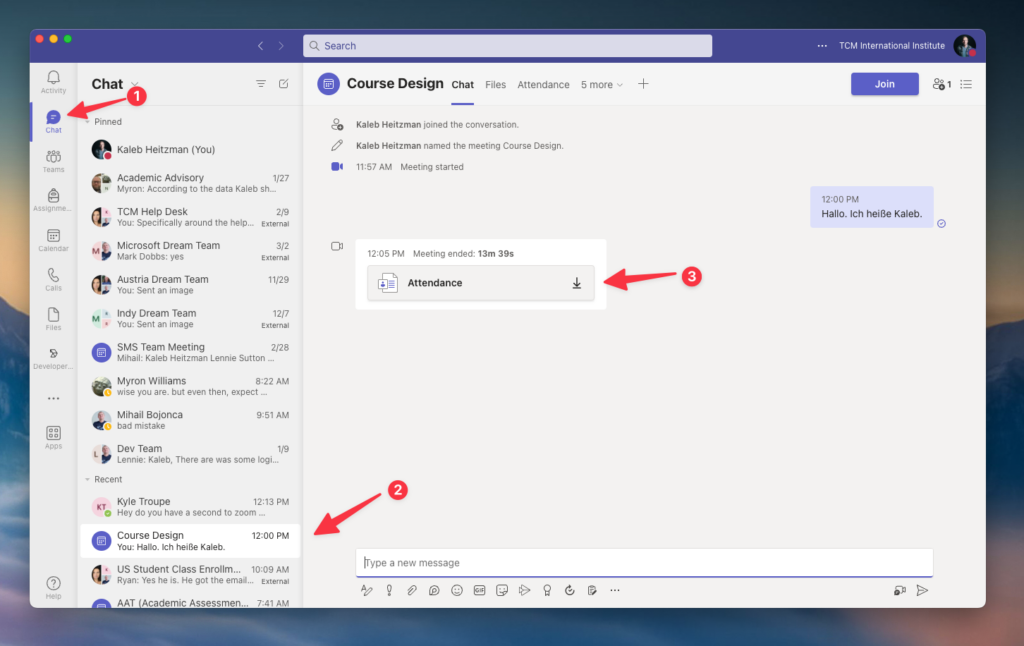Open the Developer Portal app
1024x646 pixels.
54,358
